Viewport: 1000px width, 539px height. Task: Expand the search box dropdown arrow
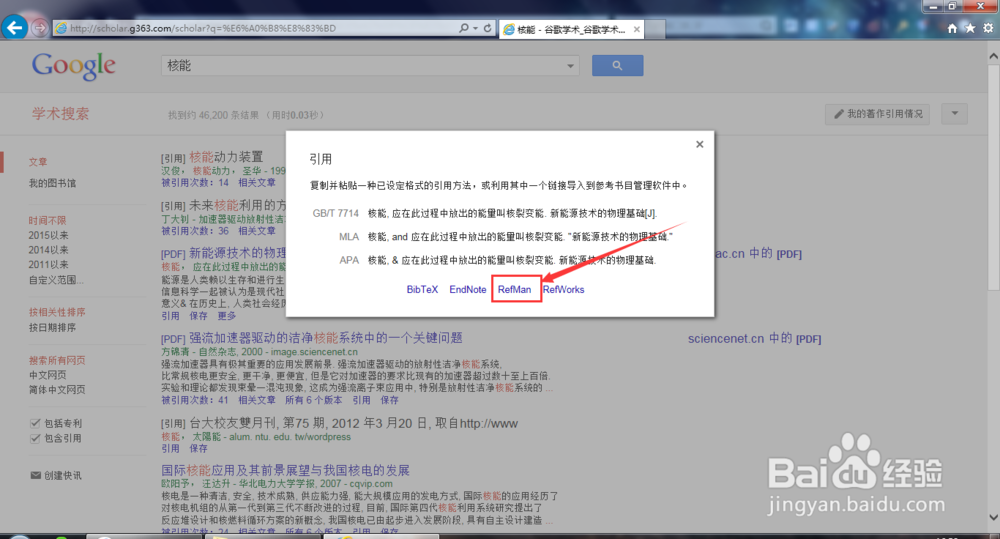click(x=570, y=66)
